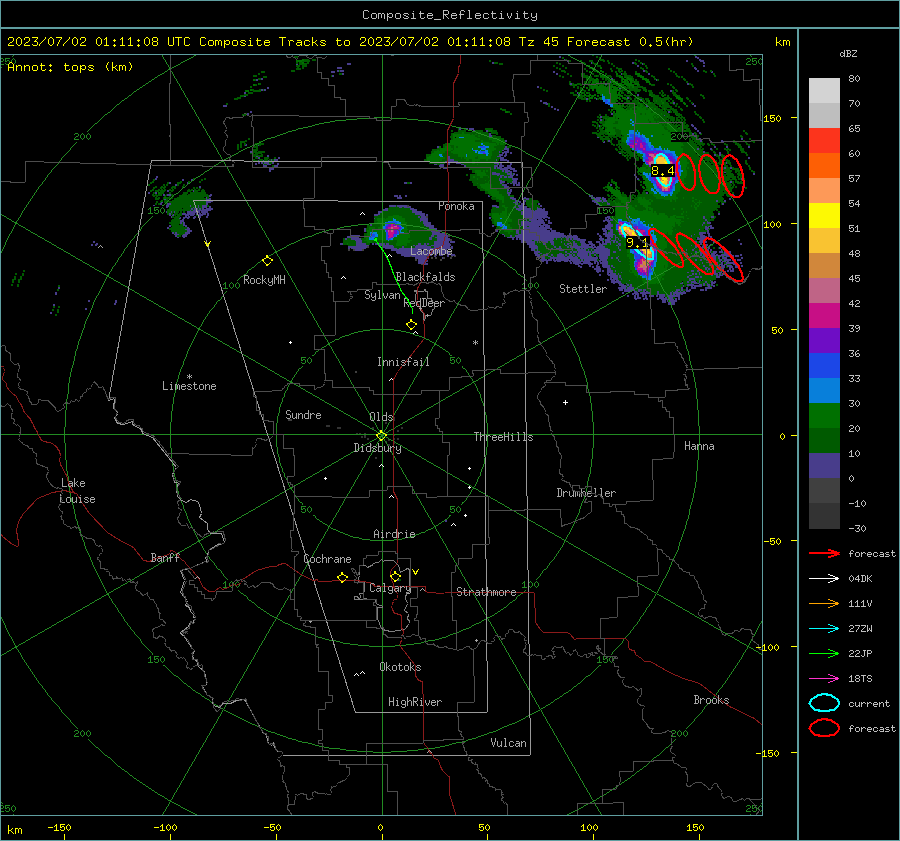Image resolution: width=900 pixels, height=841 pixels.
Task: Click the Banff town label
Action: click(165, 558)
